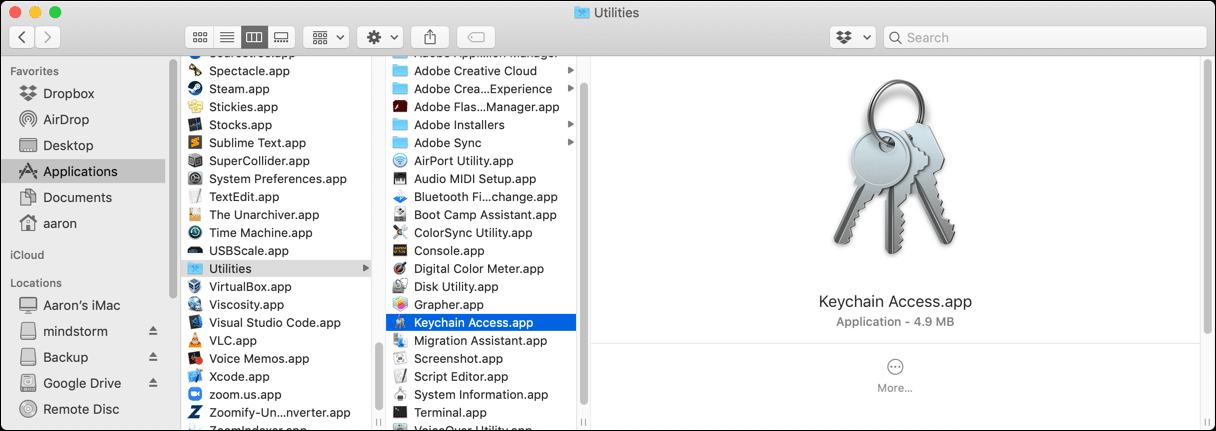Select Disk Utility.app in the list
The width and height of the screenshot is (1216, 431).
[456, 286]
